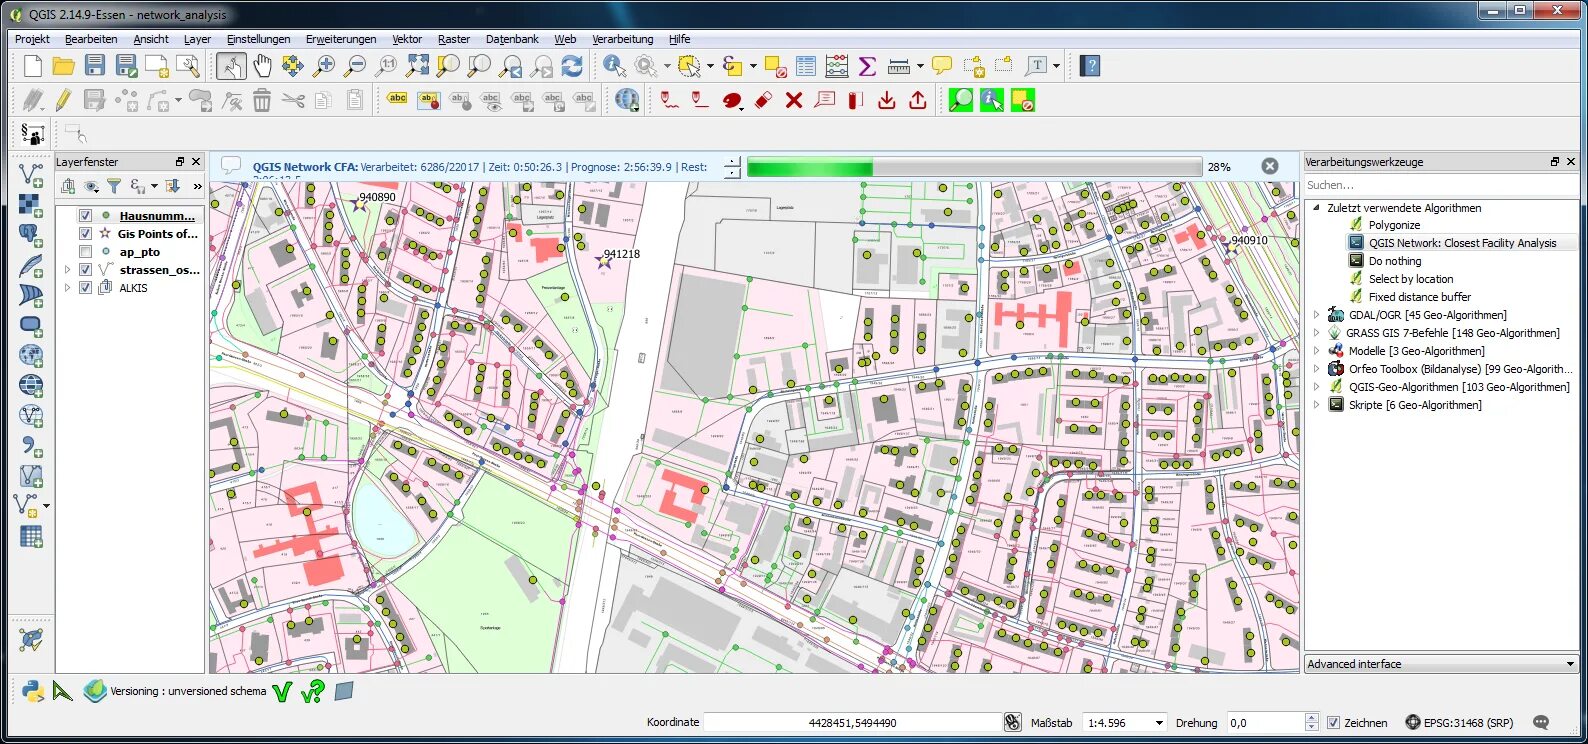Open the Bearbeiten menu
This screenshot has height=744, width=1588.
[91, 39]
